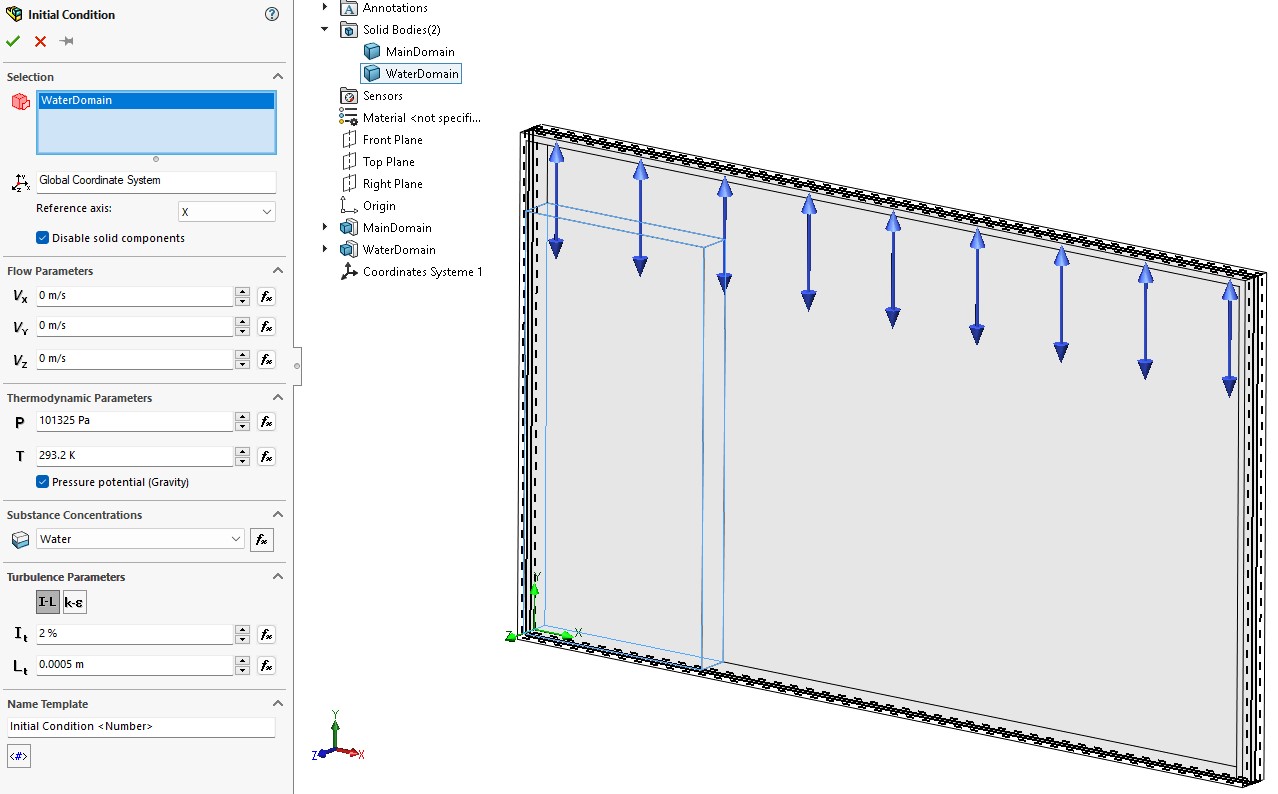Click the pressure P value field
This screenshot has height=794, width=1278.
pyautogui.click(x=134, y=421)
